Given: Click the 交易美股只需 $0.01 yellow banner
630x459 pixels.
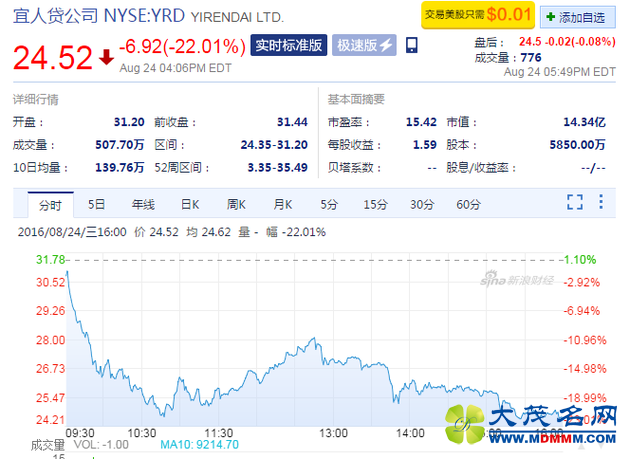Looking at the screenshot, I should 478,15.
